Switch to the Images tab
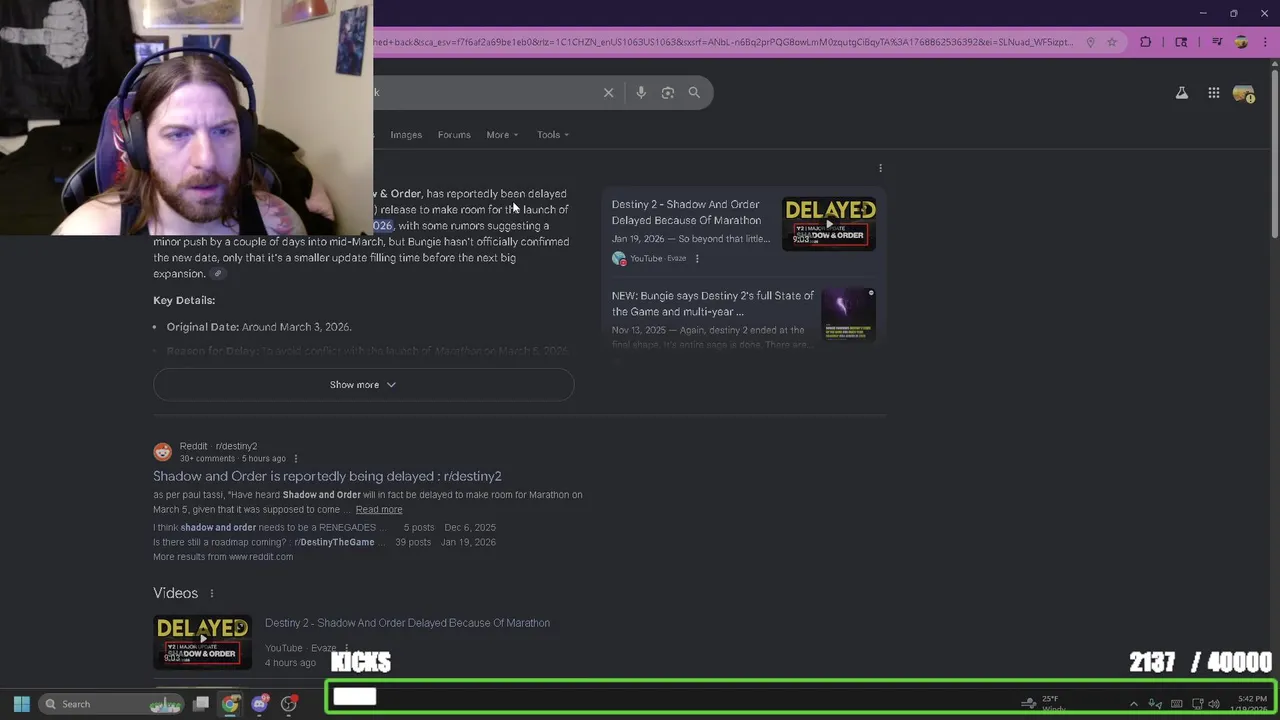The image size is (1280, 720). [x=406, y=135]
